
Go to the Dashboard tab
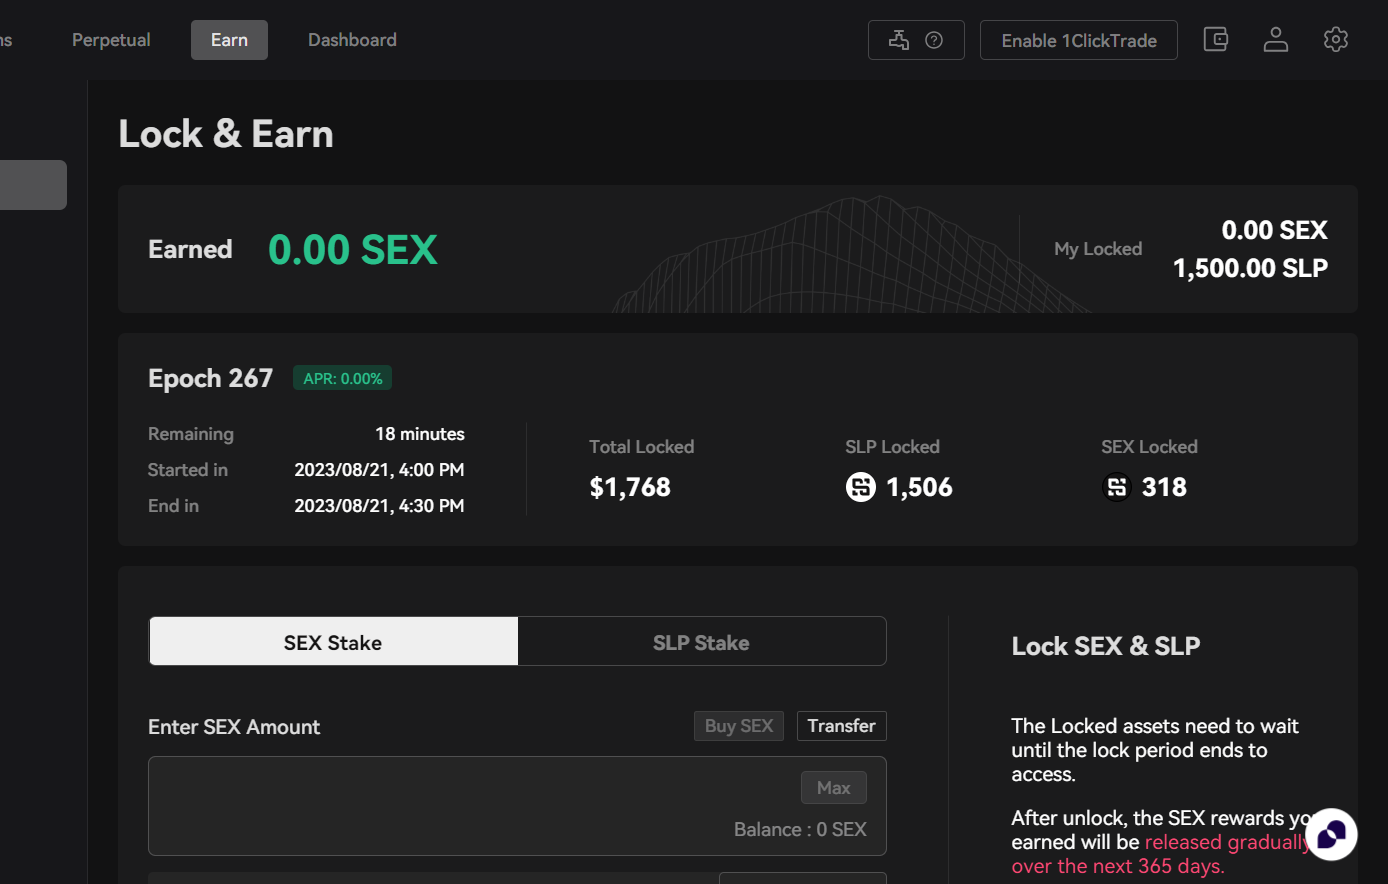tap(352, 40)
